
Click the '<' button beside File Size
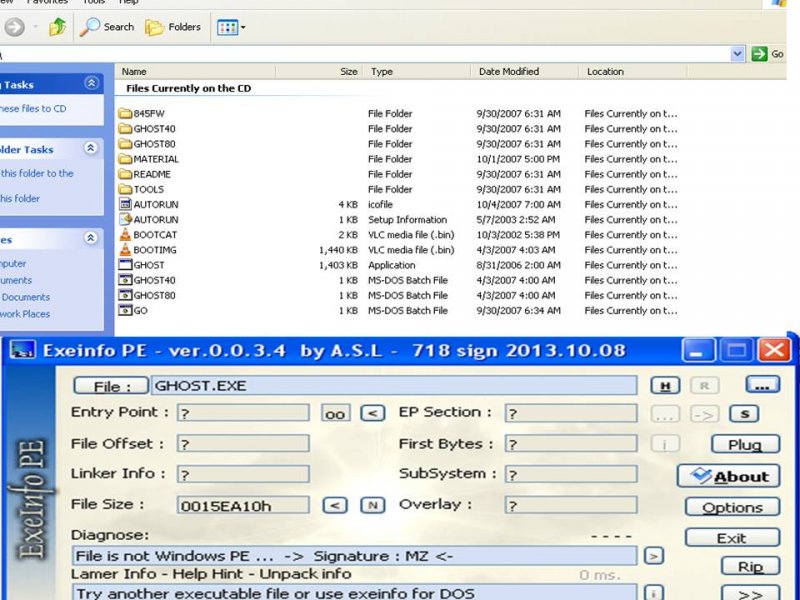tap(335, 505)
